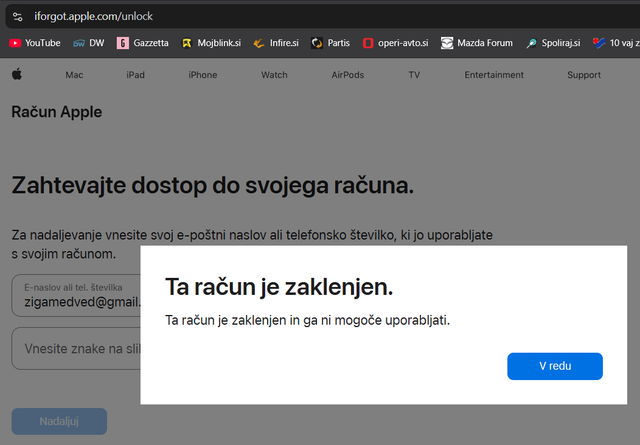Focus the email or phone input field
Image resolution: width=640 pixels, height=445 pixels.
[x=76, y=296]
